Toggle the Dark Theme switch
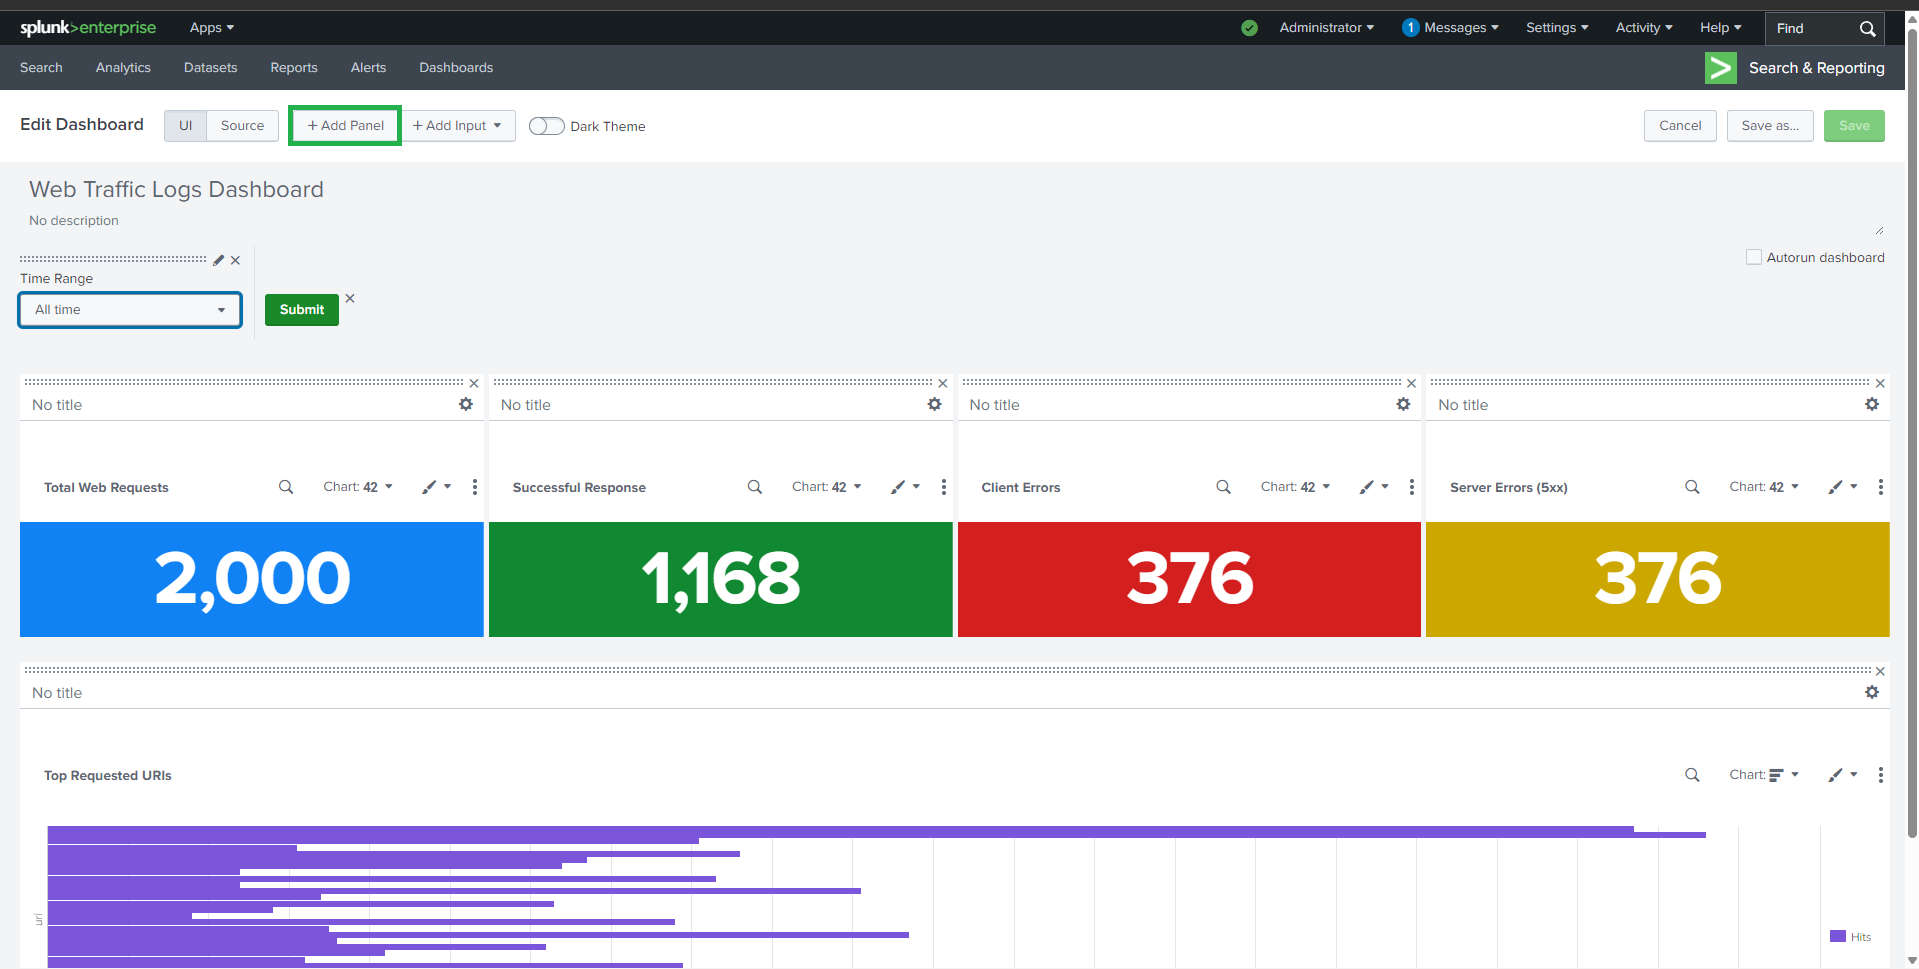1919x969 pixels. (x=546, y=126)
